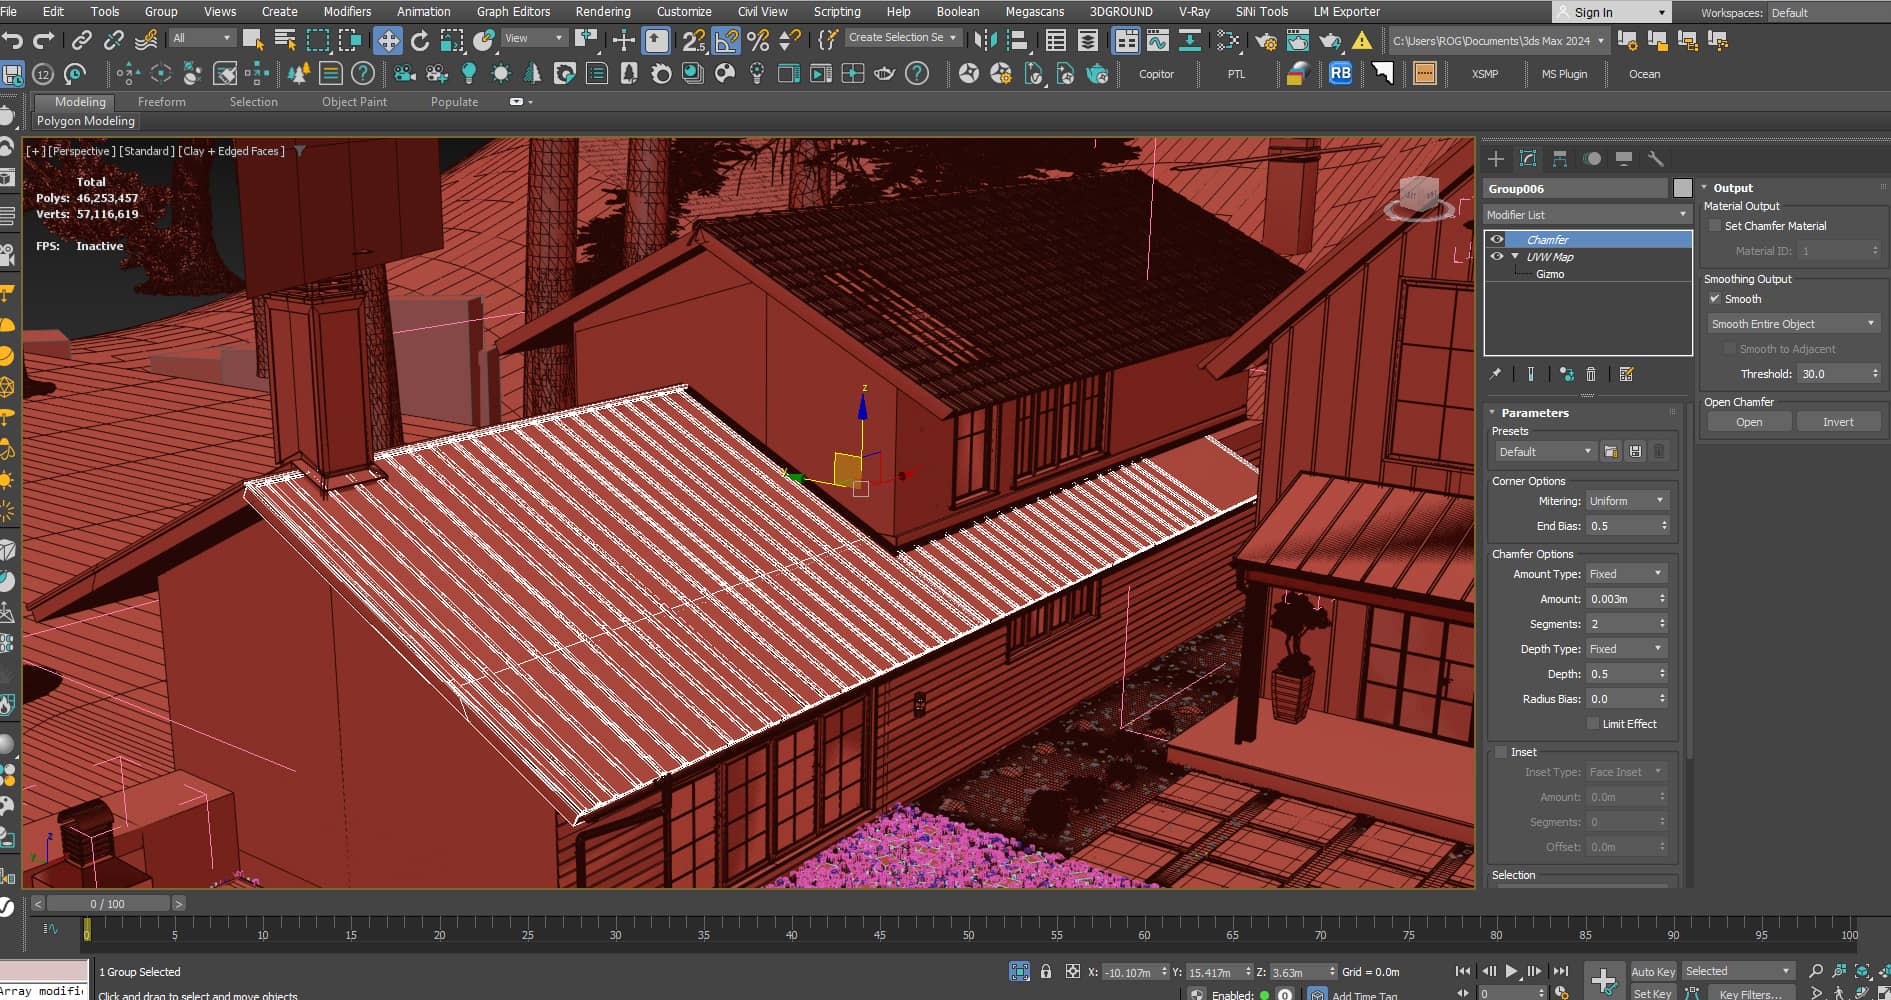Open the Modifier List dropdown
1891x1000 pixels.
(x=1588, y=215)
